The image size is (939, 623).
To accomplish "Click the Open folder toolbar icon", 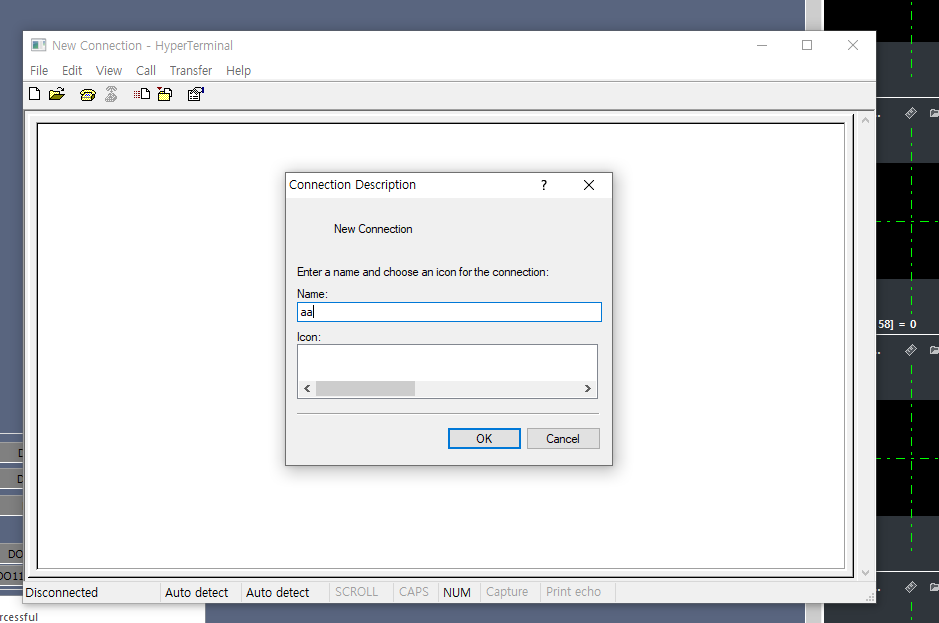I will pos(57,94).
